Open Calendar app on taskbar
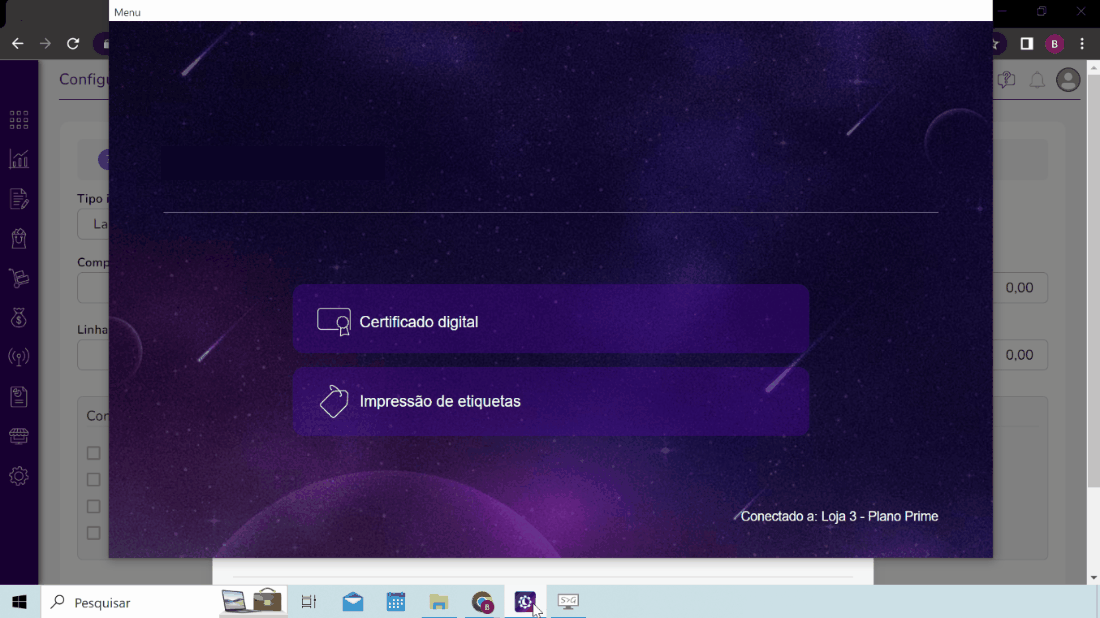The width and height of the screenshot is (1100, 618). pos(396,602)
